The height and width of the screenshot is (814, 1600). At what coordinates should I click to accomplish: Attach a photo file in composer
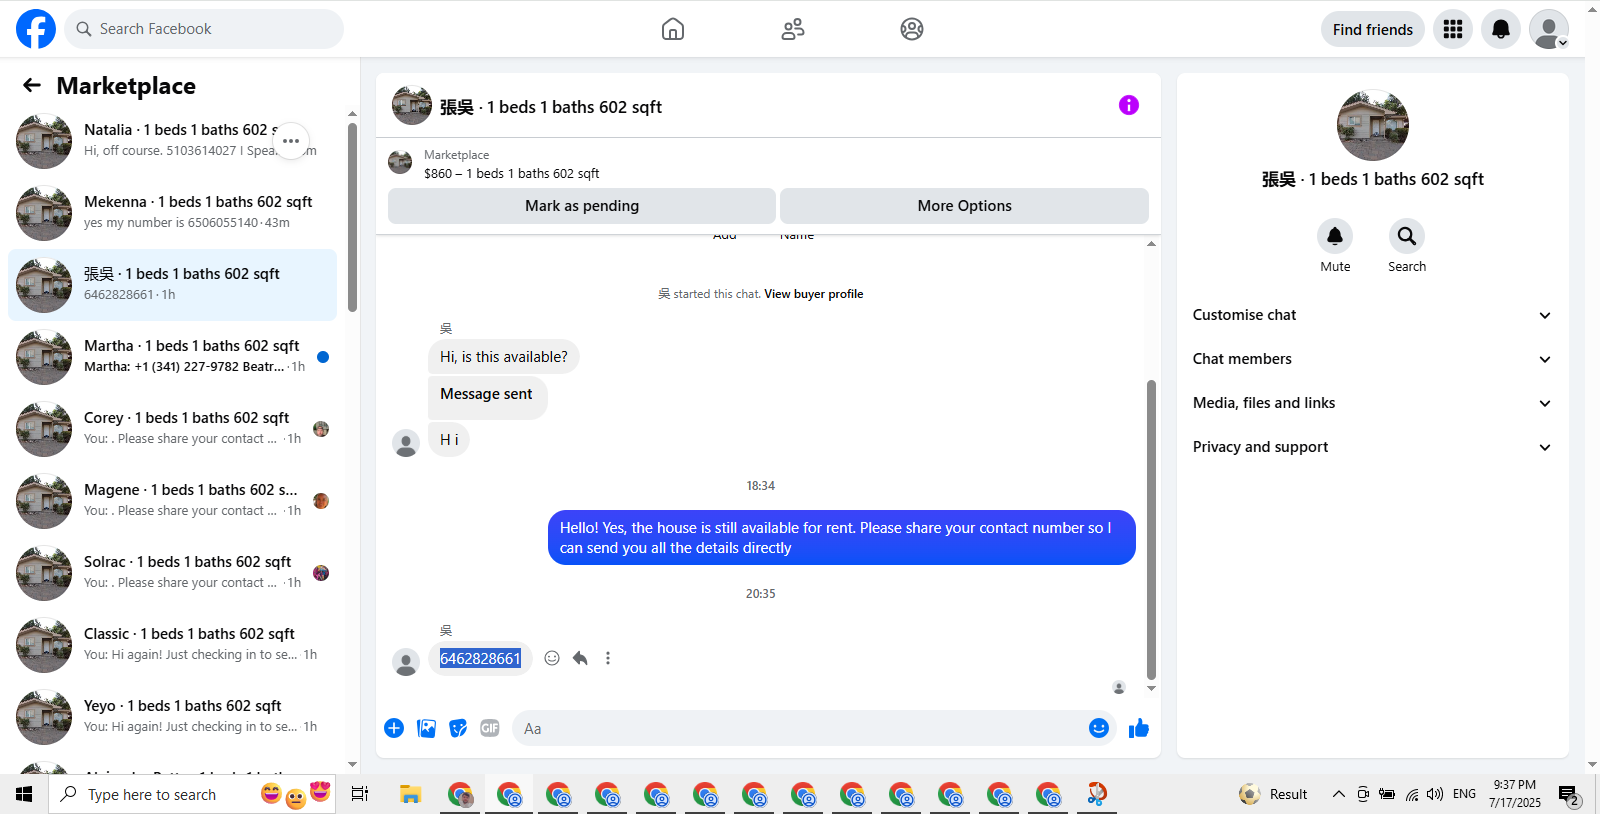pyautogui.click(x=427, y=728)
